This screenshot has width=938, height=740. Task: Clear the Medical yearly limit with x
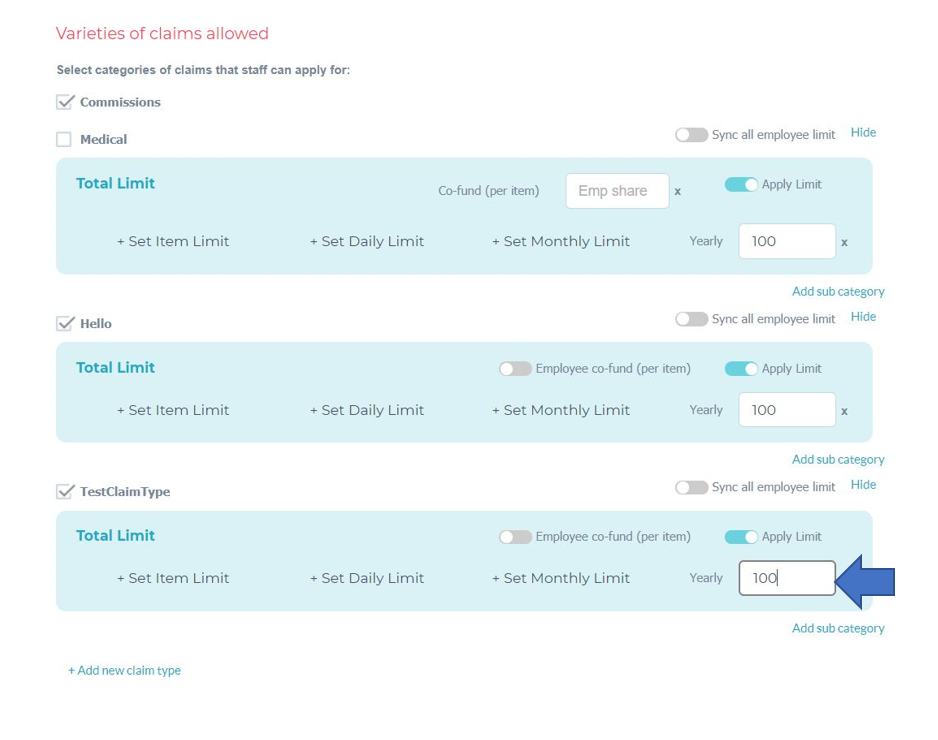[x=844, y=243]
